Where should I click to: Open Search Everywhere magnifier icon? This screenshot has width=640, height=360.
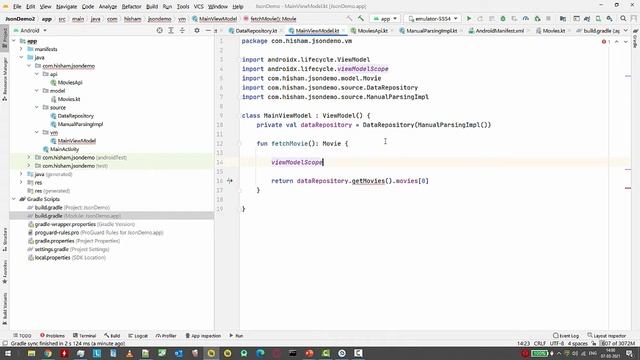pyautogui.click(x=623, y=19)
